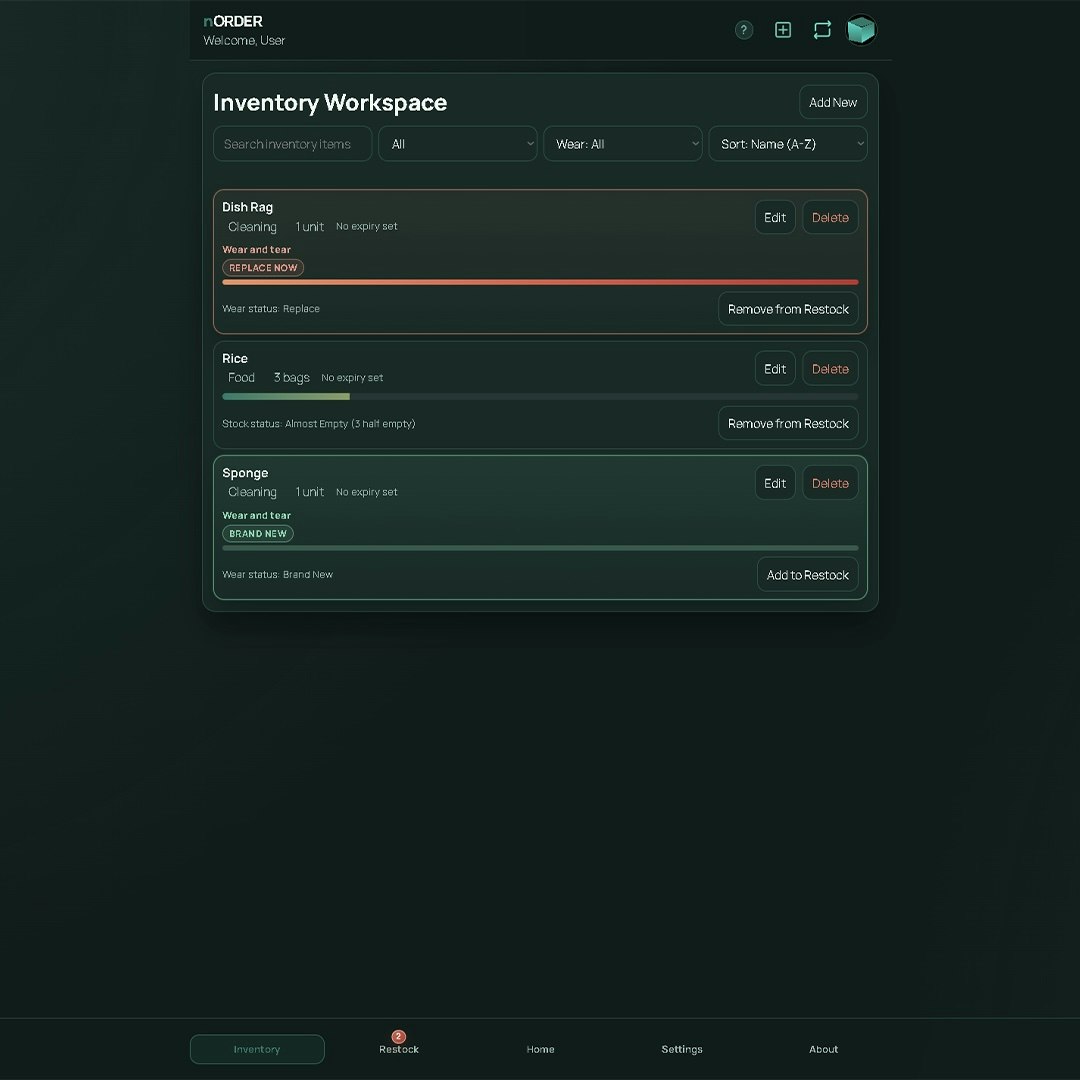Click 'Wear status: Brand New' text

tap(278, 574)
